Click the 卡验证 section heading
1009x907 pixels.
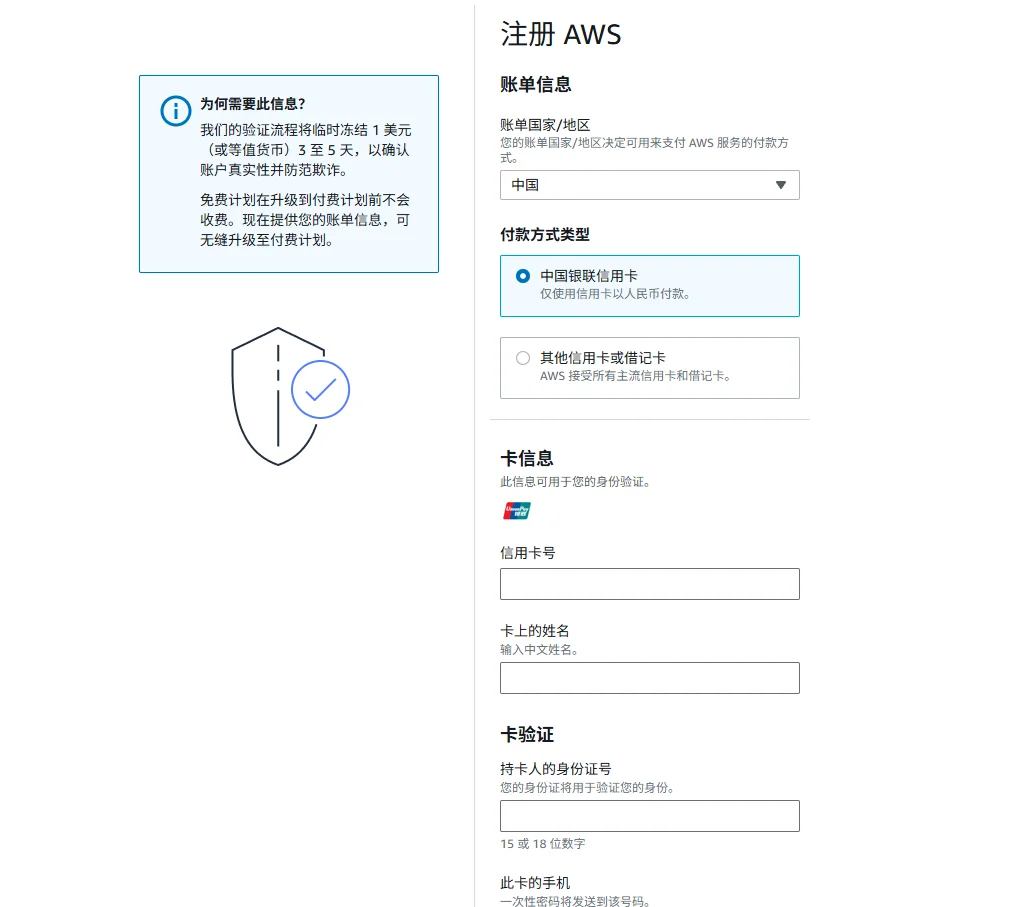(526, 735)
